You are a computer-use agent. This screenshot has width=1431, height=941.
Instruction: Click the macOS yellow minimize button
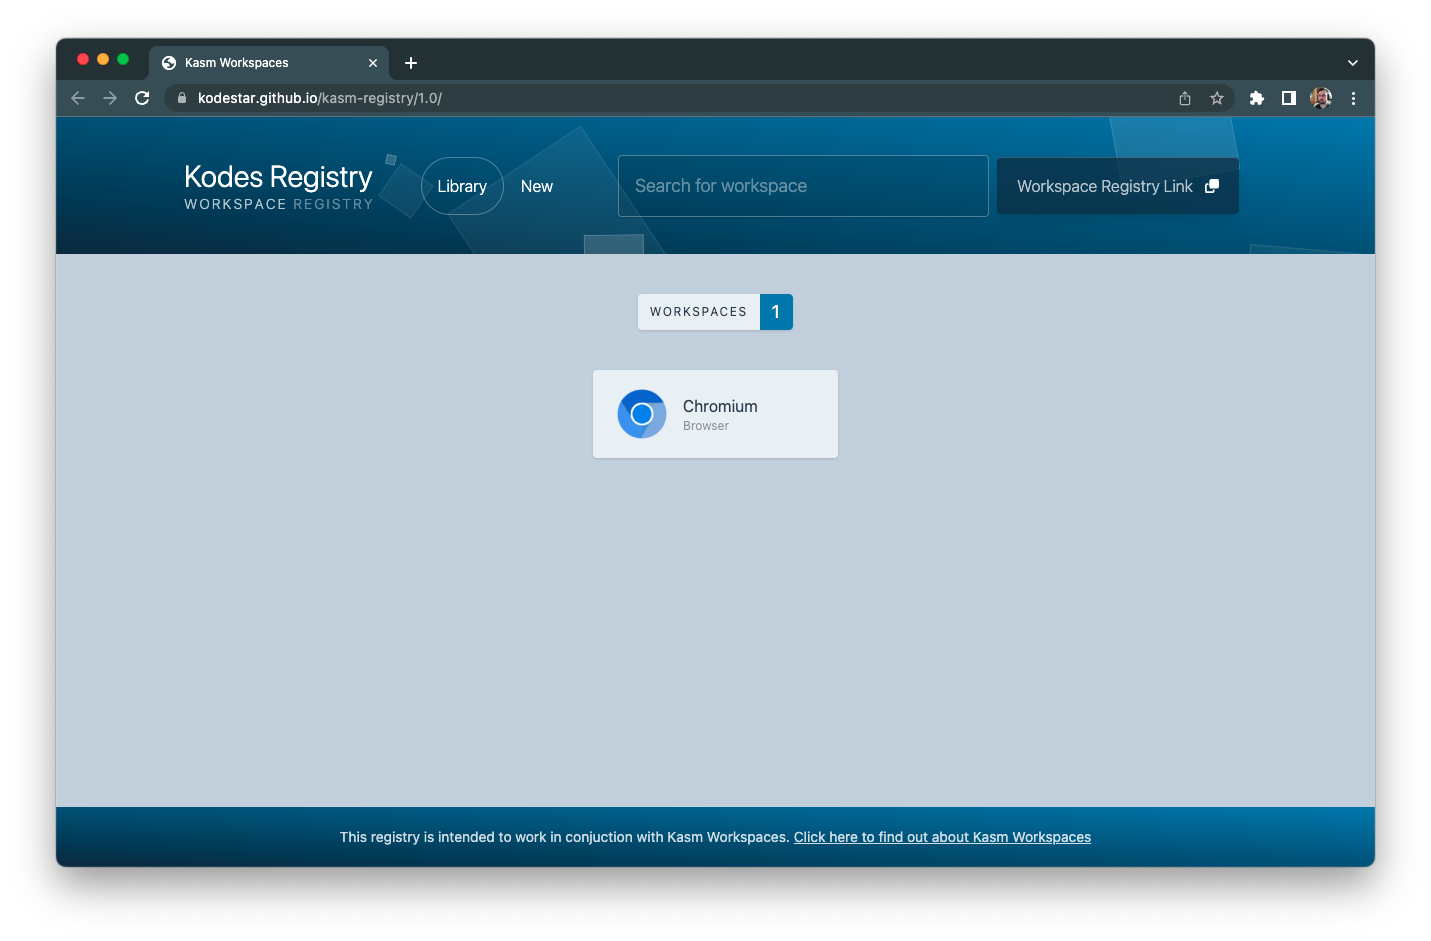pos(103,59)
